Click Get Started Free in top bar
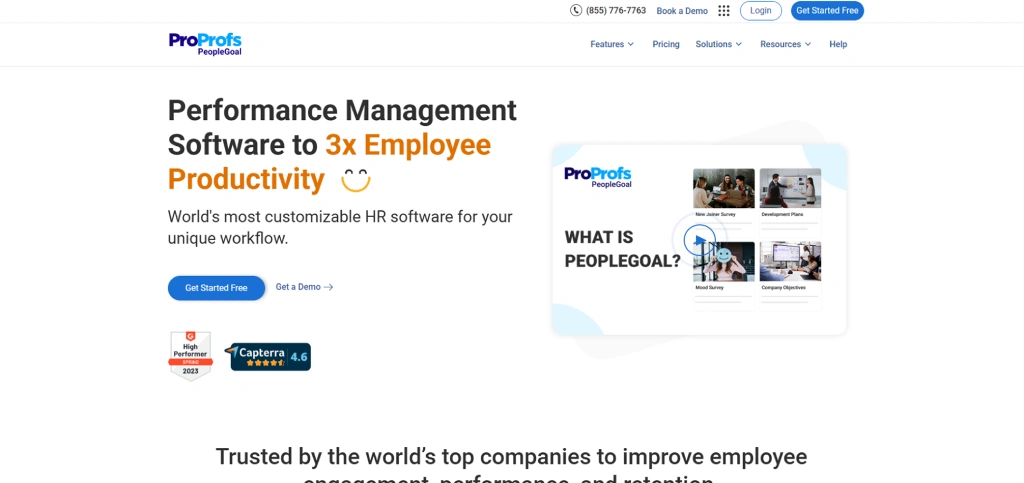 [x=827, y=10]
